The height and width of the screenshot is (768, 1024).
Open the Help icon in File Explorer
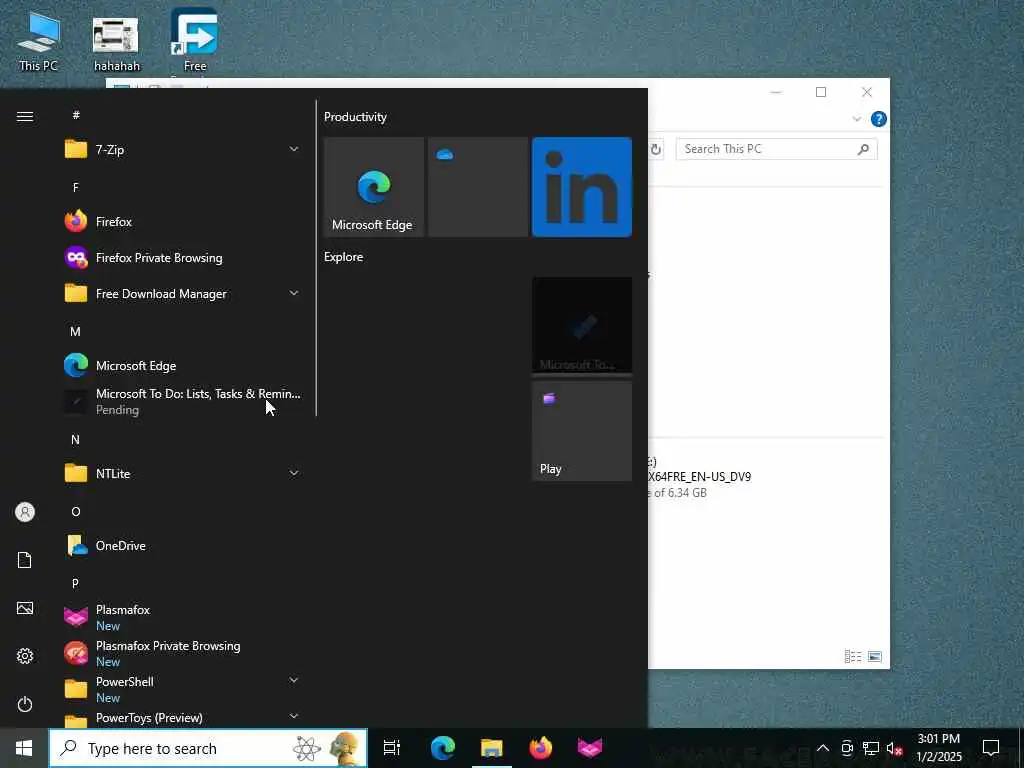879,119
